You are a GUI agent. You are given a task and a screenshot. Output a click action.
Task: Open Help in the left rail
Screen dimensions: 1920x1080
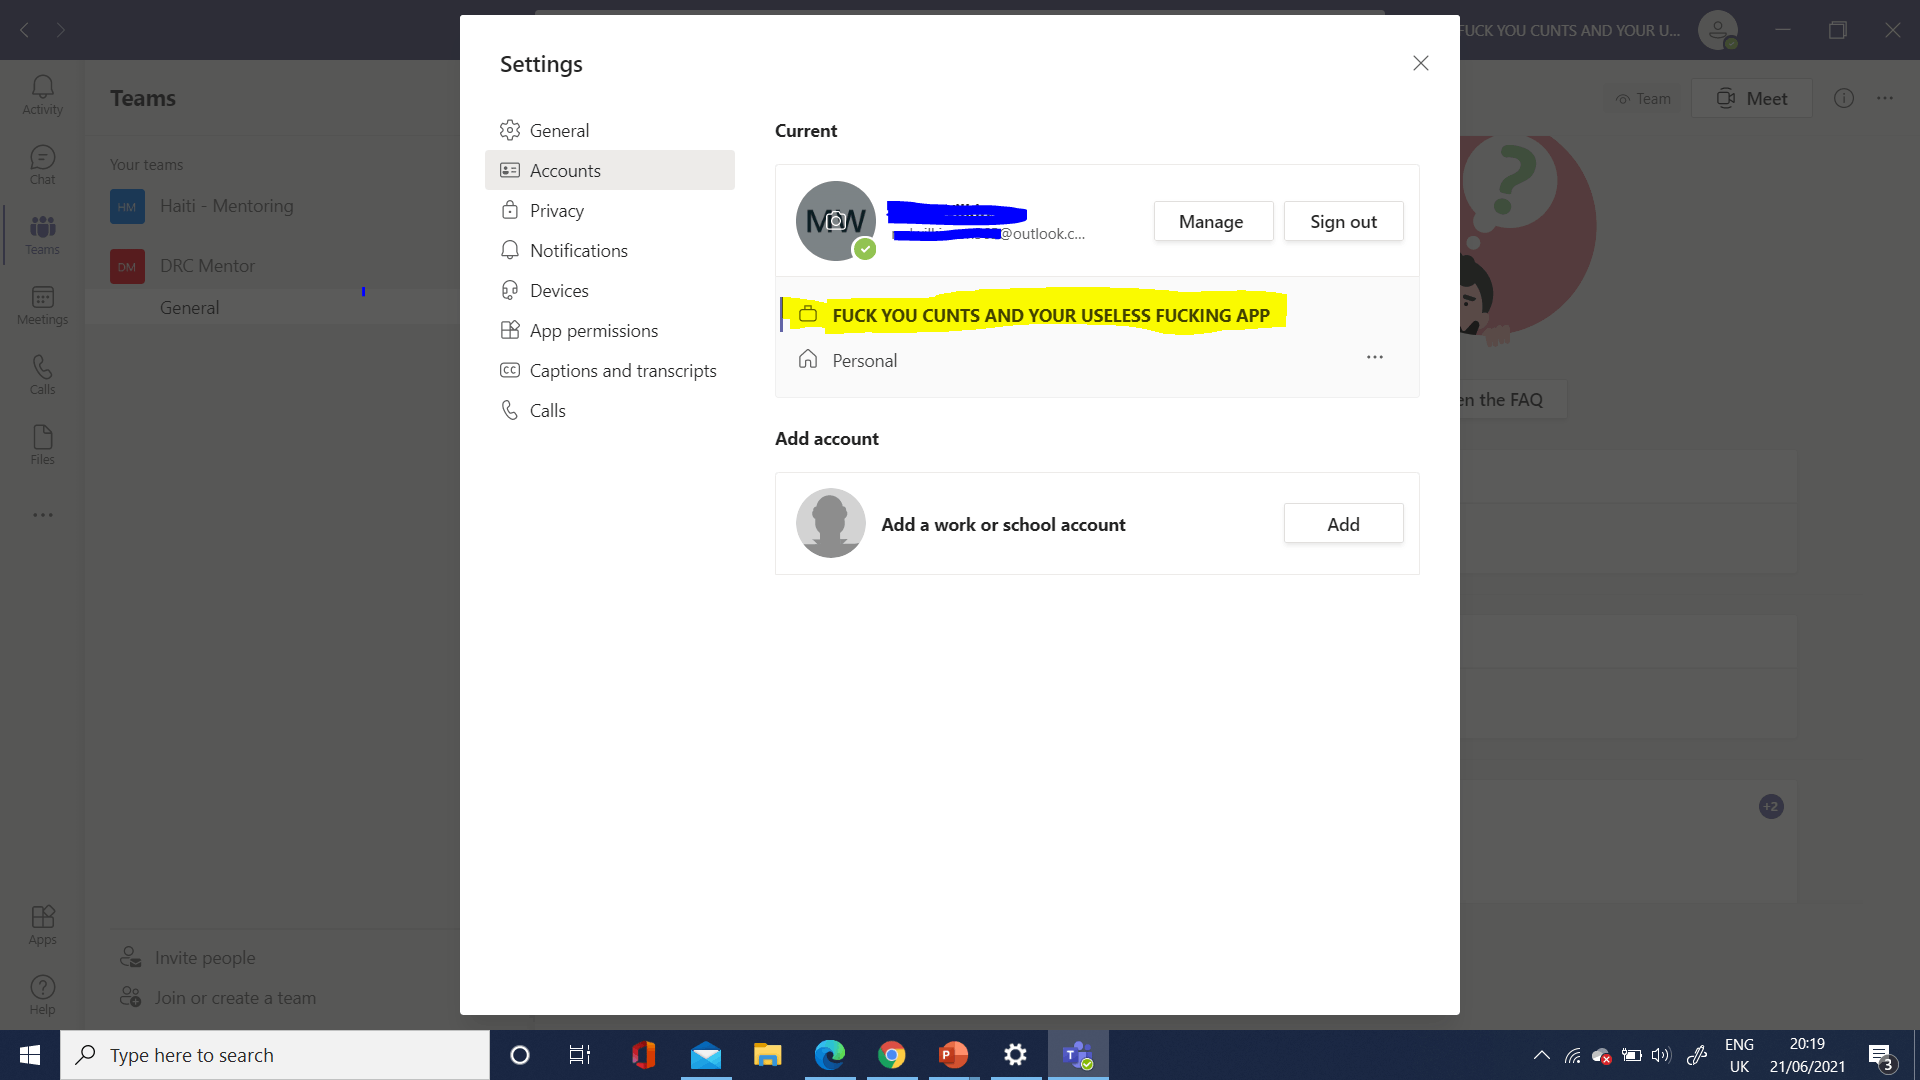tap(42, 995)
